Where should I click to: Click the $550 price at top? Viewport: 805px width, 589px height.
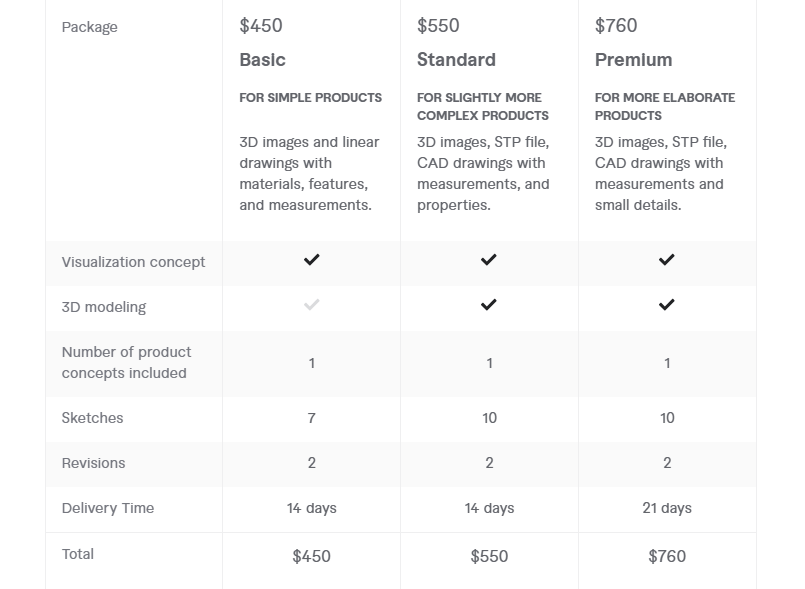coord(439,26)
